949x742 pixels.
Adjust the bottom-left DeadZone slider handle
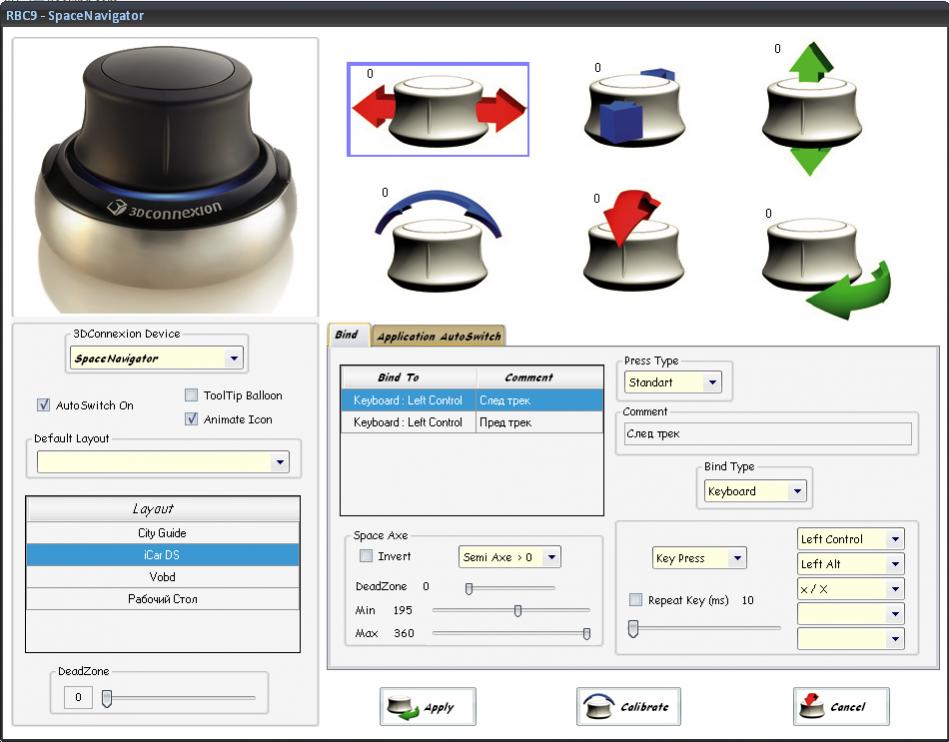point(107,698)
